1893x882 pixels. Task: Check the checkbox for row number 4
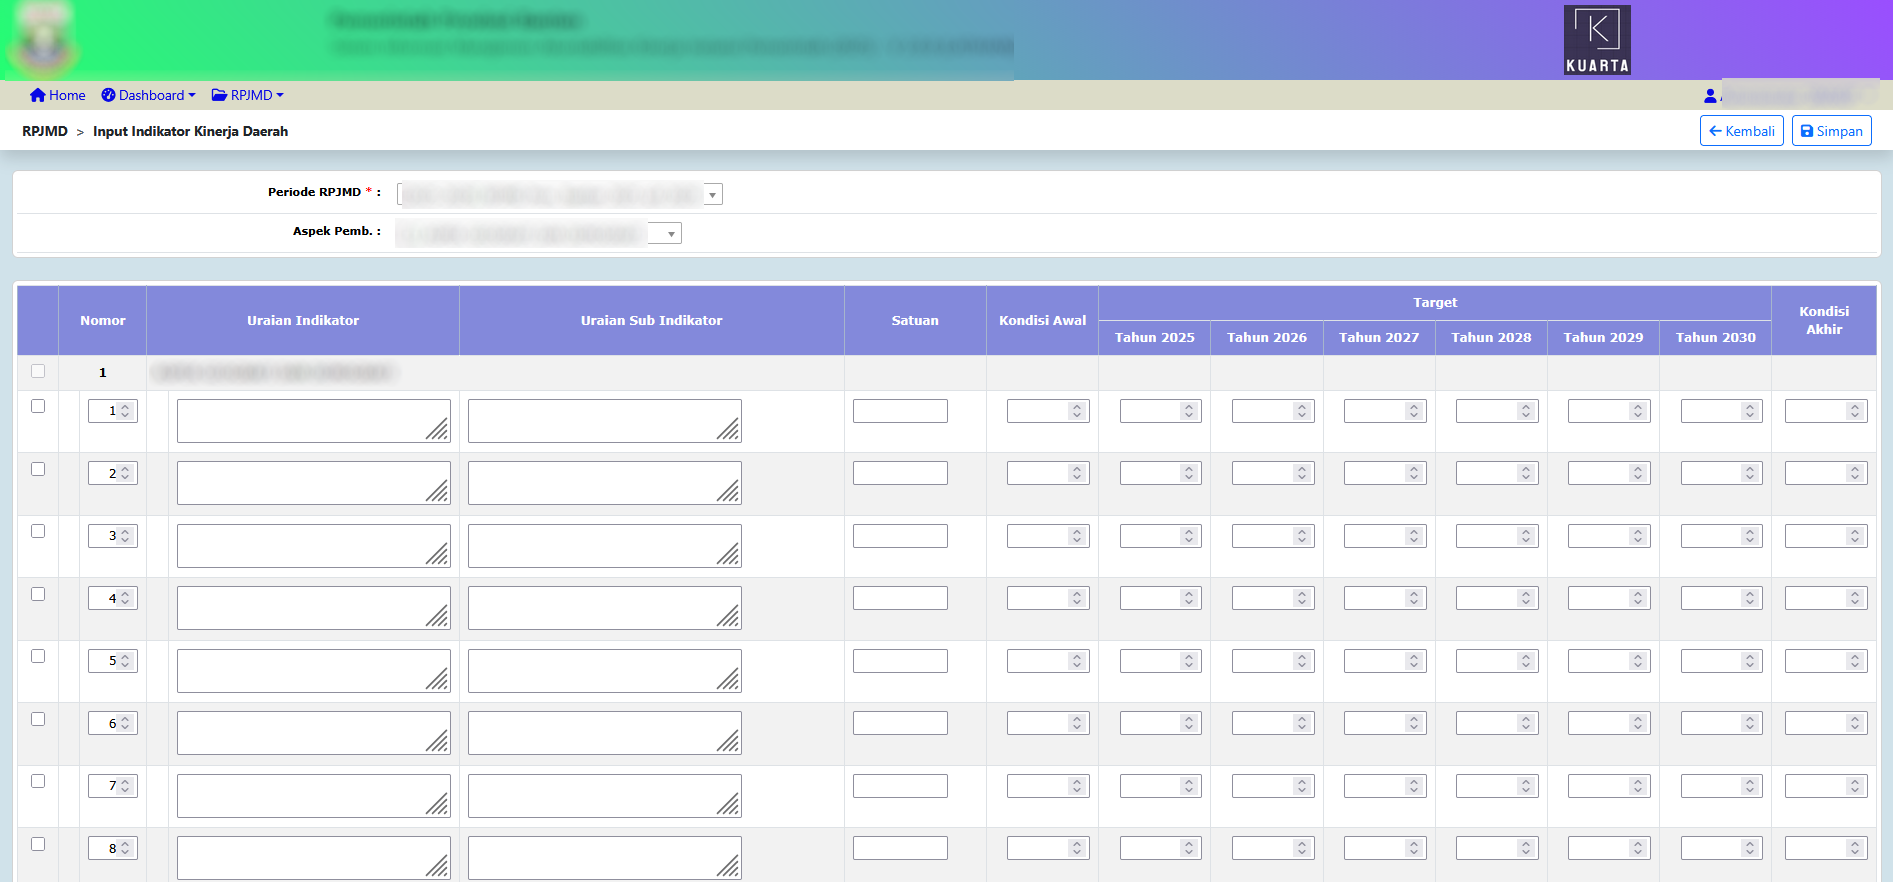[38, 594]
